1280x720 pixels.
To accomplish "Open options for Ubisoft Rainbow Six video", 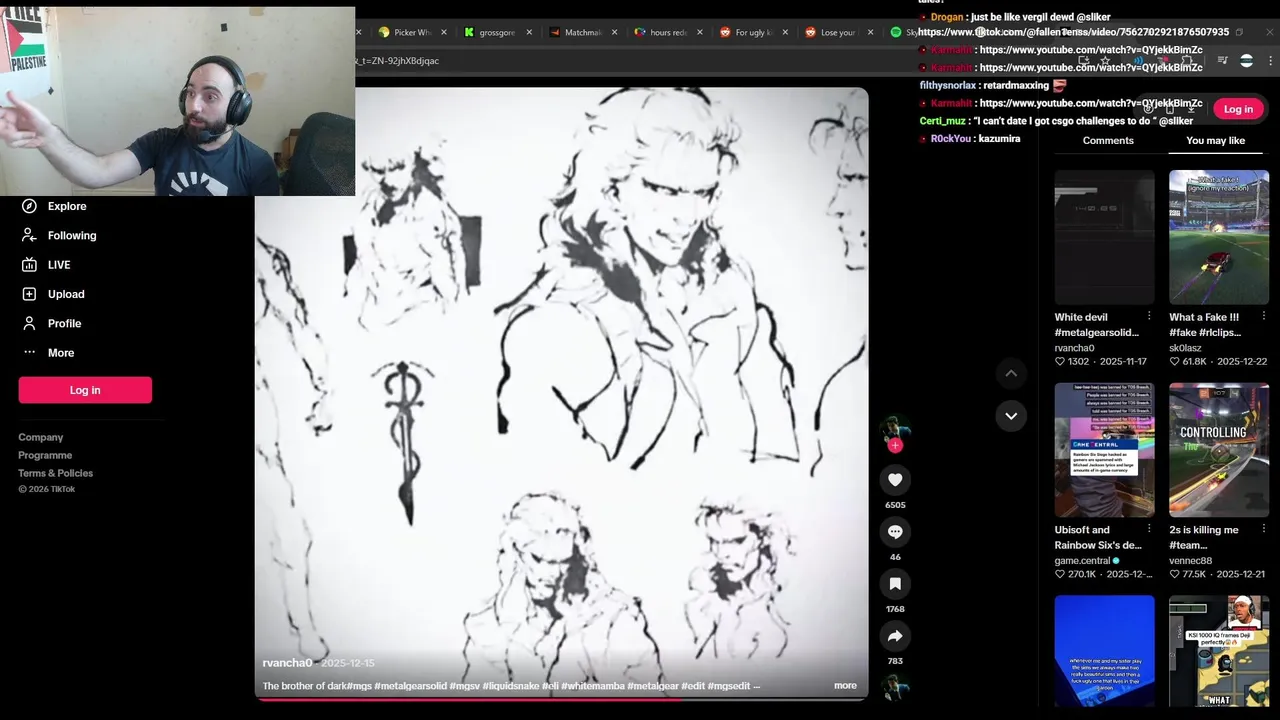I will (1148, 530).
